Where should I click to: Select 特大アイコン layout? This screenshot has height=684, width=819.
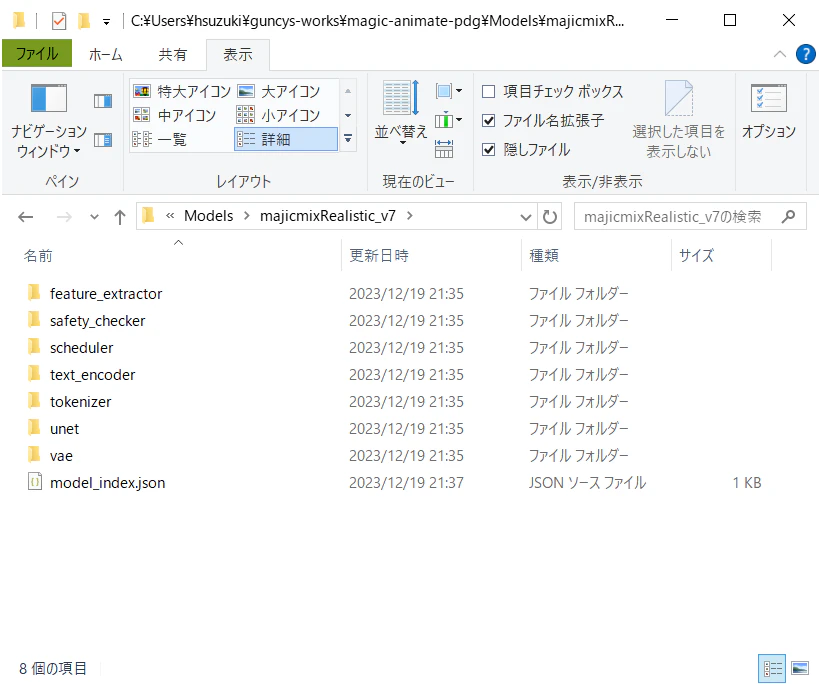coord(181,91)
